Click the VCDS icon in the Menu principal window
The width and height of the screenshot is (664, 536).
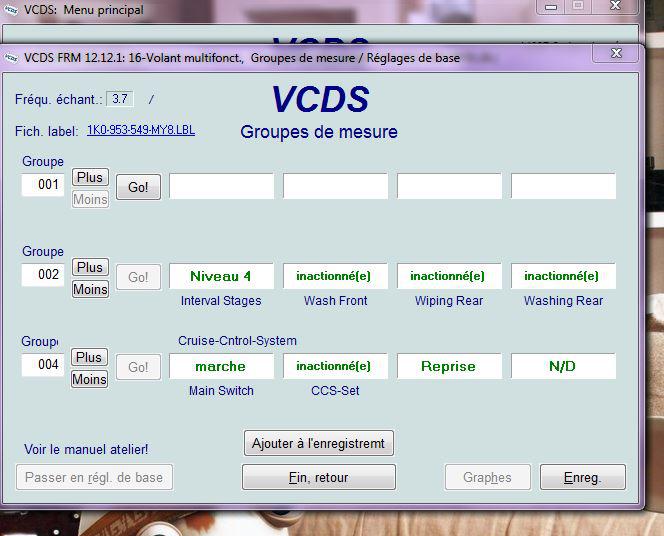click(x=11, y=10)
